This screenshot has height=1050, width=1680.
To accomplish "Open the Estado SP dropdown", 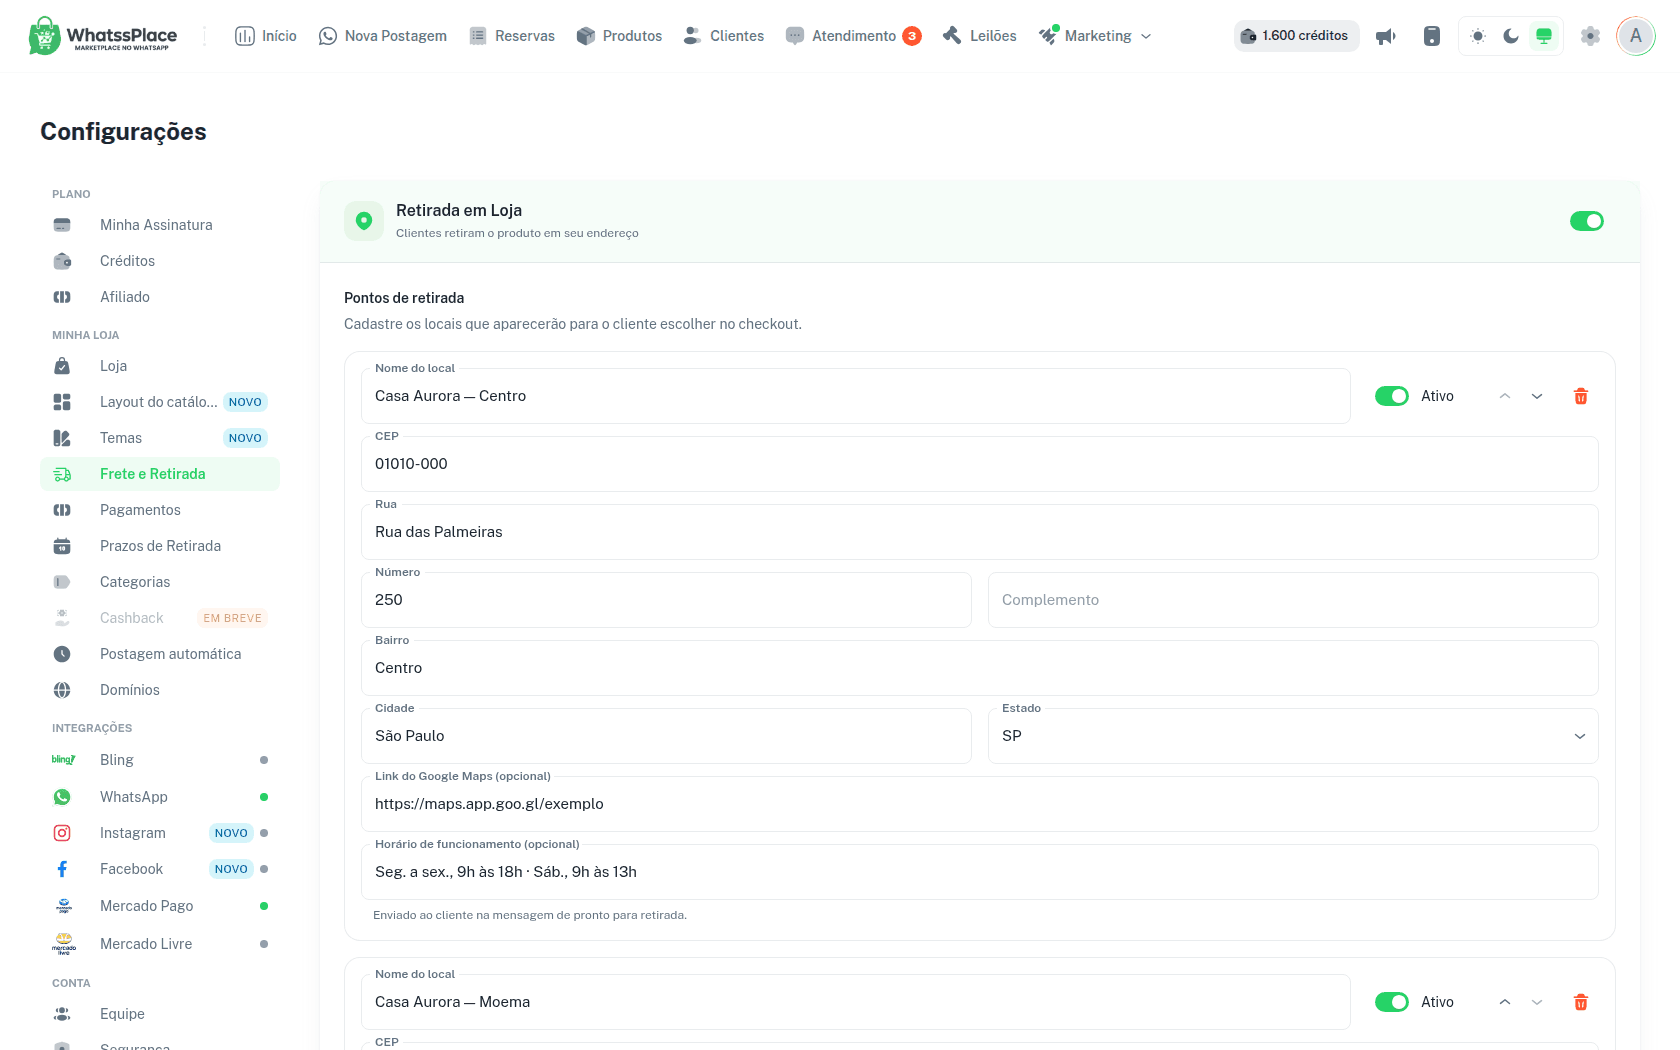I will click(x=1293, y=736).
